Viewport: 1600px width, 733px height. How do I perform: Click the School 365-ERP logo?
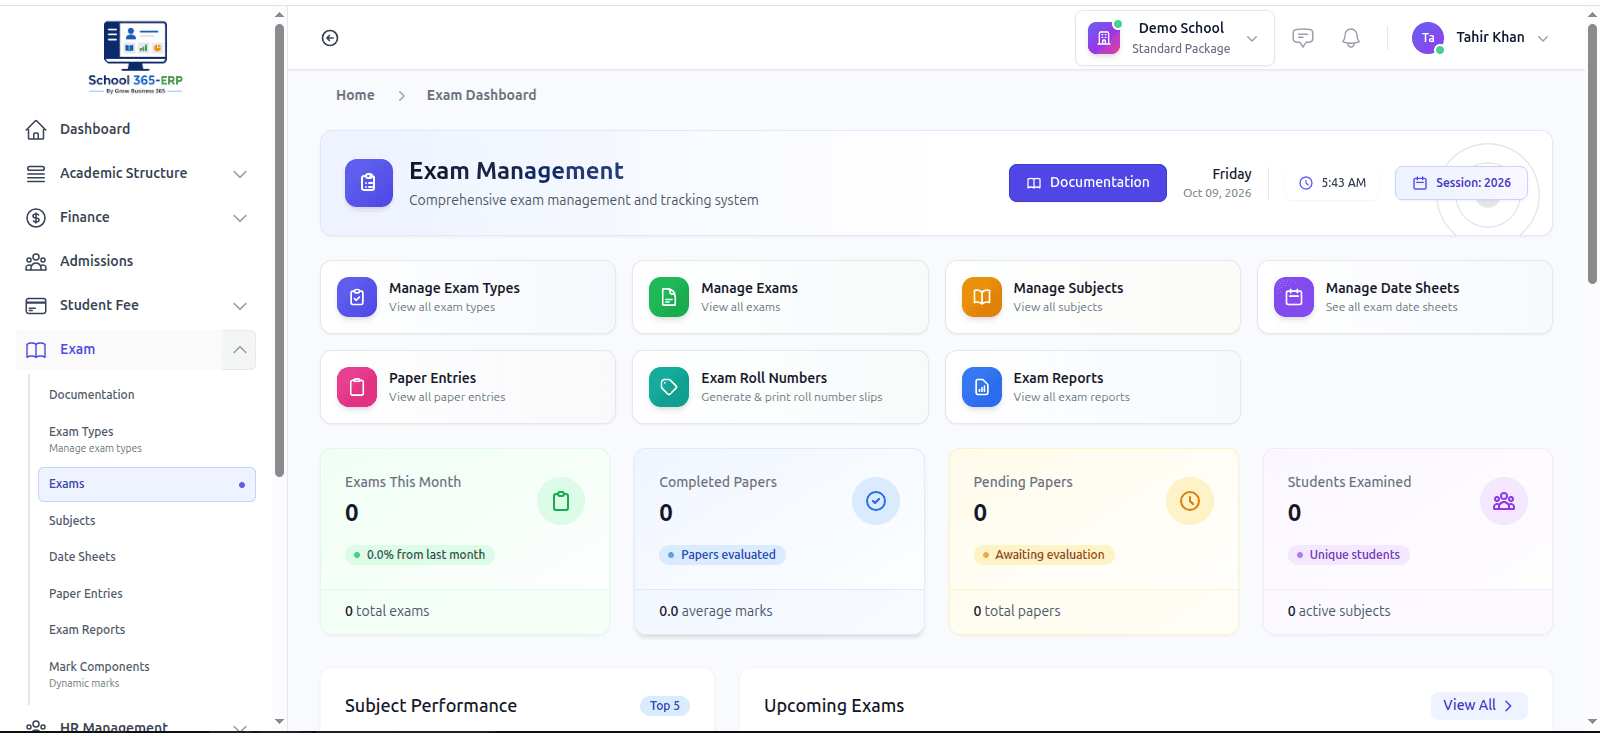[135, 57]
